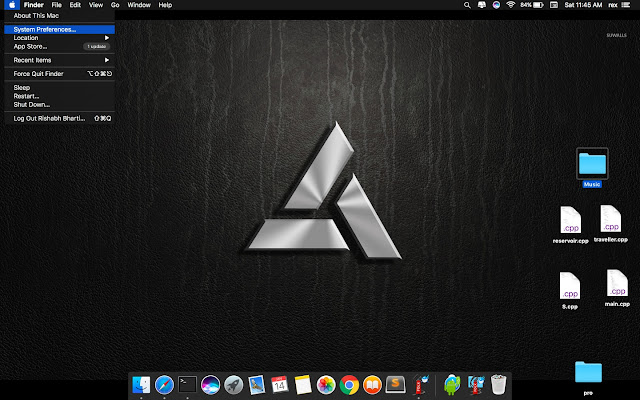Choose Shut Down from Apple menu
The image size is (640, 400).
pos(60,104)
